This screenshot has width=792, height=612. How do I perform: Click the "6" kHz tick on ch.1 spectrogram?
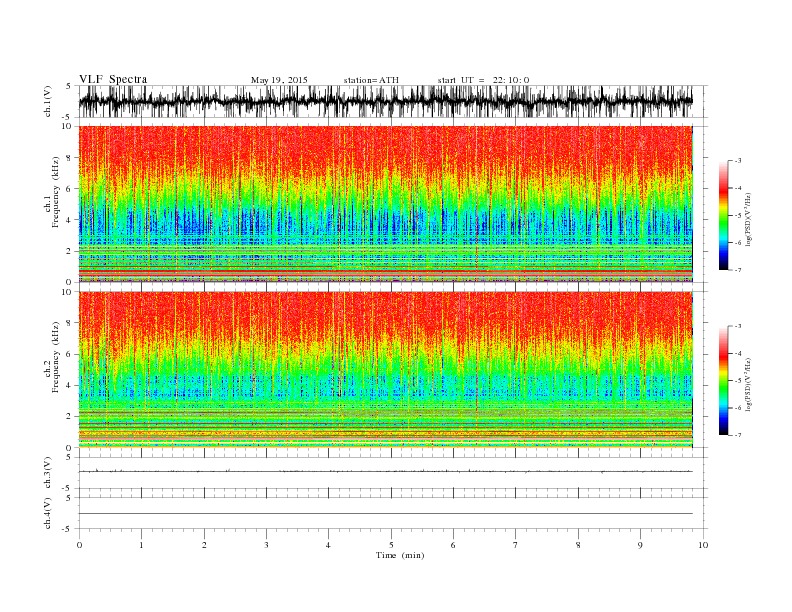[x=69, y=189]
